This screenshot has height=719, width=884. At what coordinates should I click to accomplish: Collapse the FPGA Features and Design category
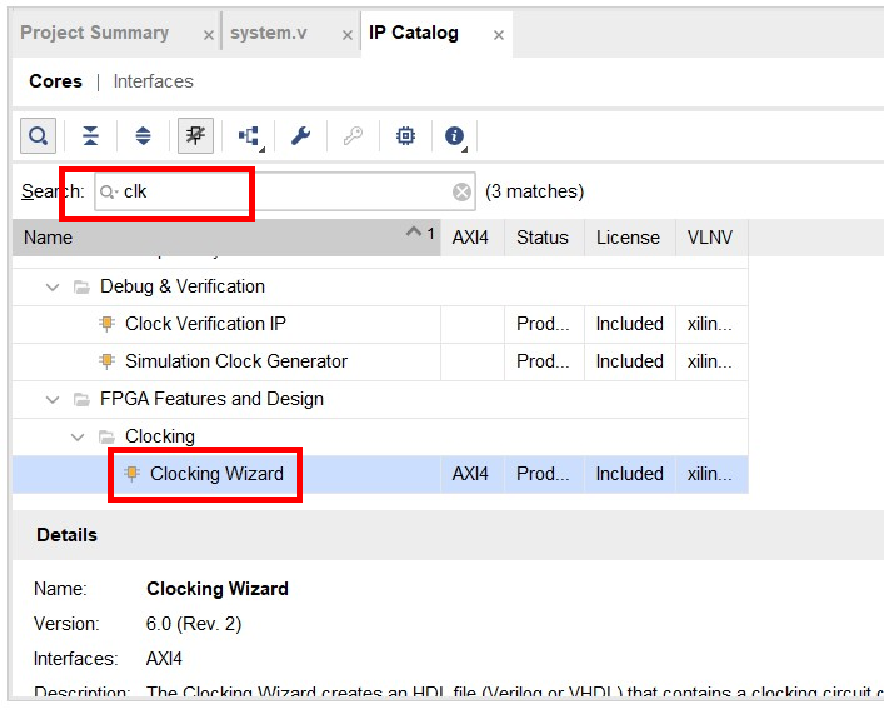tap(52, 400)
